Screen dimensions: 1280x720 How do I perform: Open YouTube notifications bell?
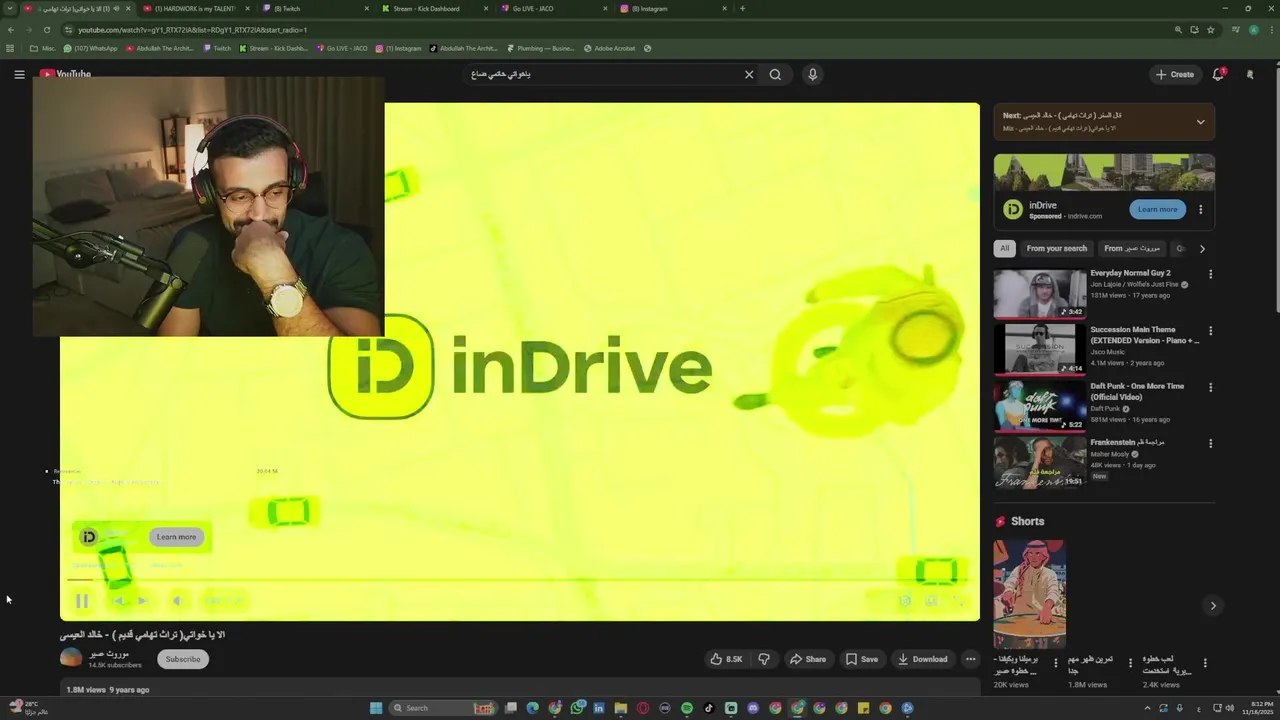[x=1218, y=74]
